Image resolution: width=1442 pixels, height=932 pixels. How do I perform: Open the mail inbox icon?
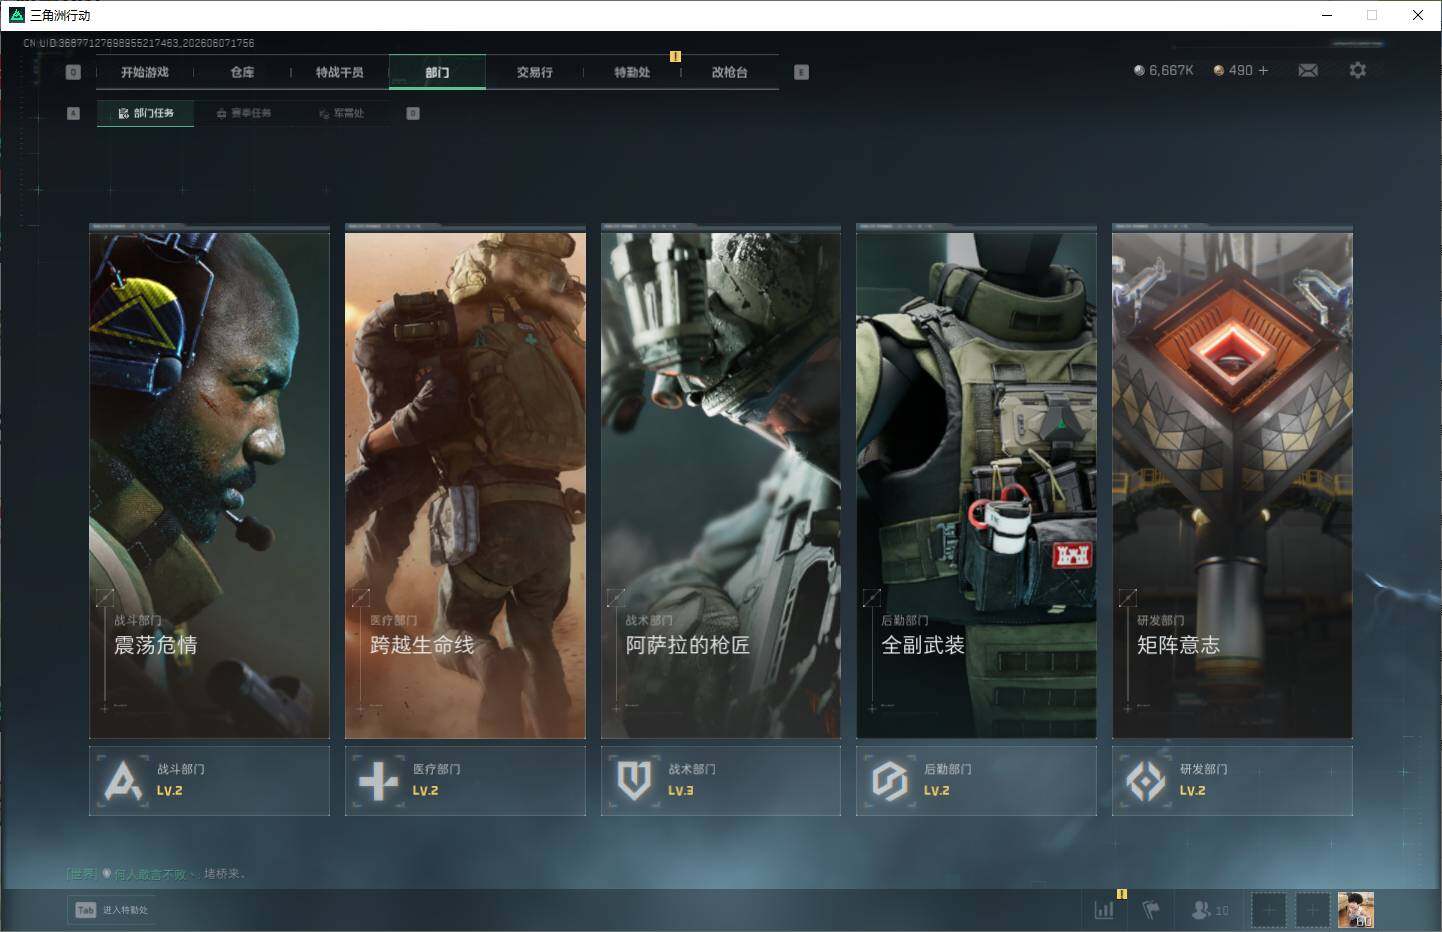pos(1308,70)
